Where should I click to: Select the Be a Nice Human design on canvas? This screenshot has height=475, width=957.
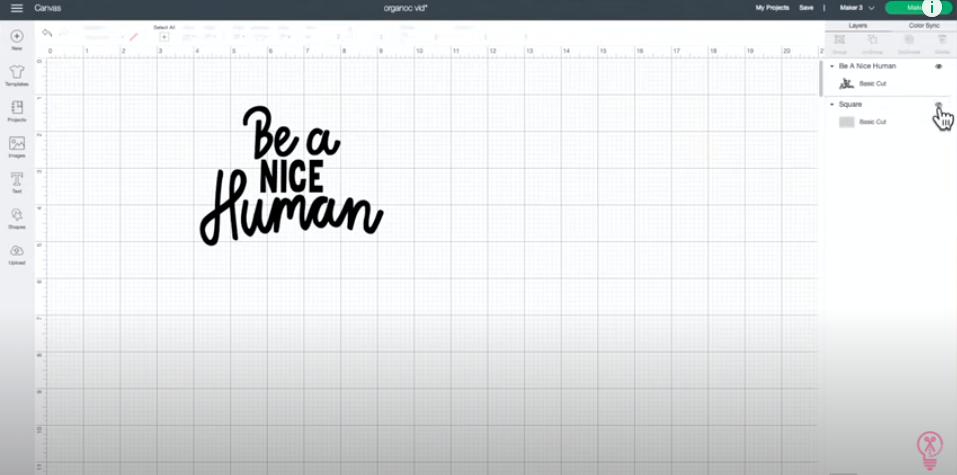click(x=291, y=176)
